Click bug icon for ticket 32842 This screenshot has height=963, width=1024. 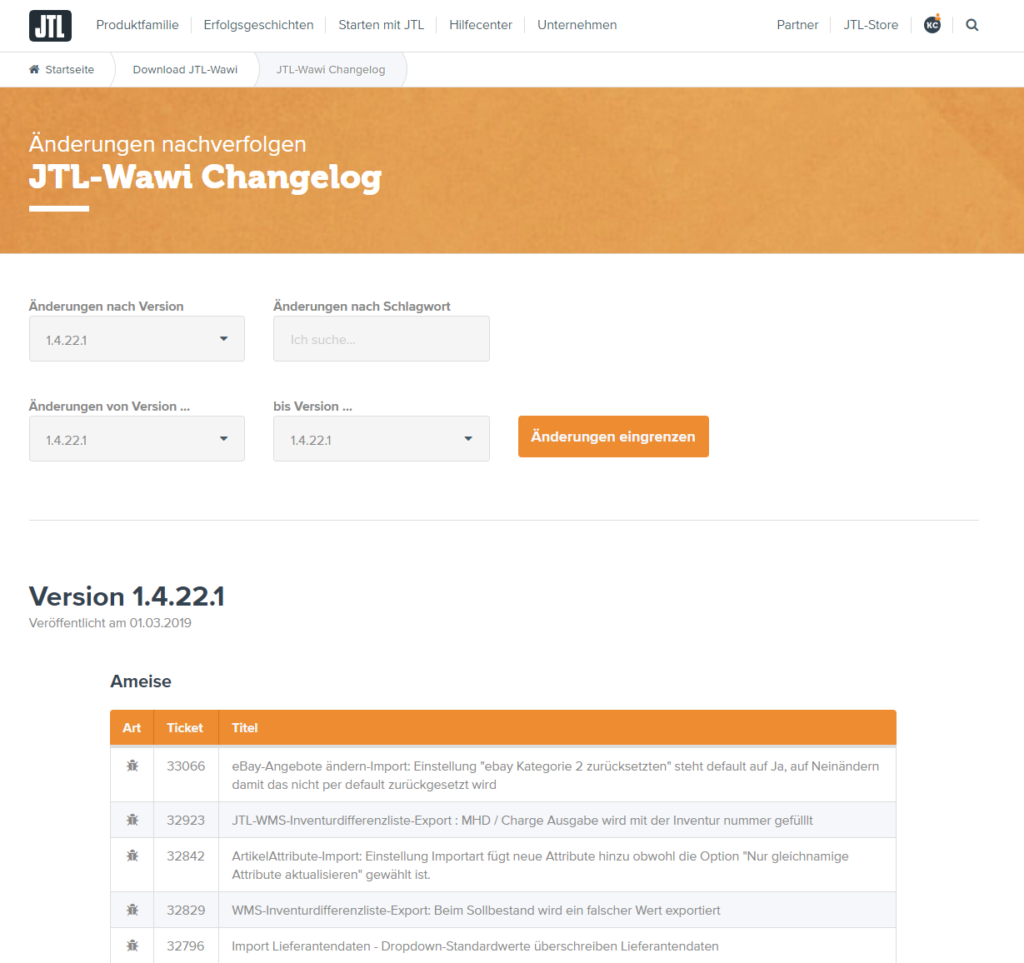coord(132,856)
